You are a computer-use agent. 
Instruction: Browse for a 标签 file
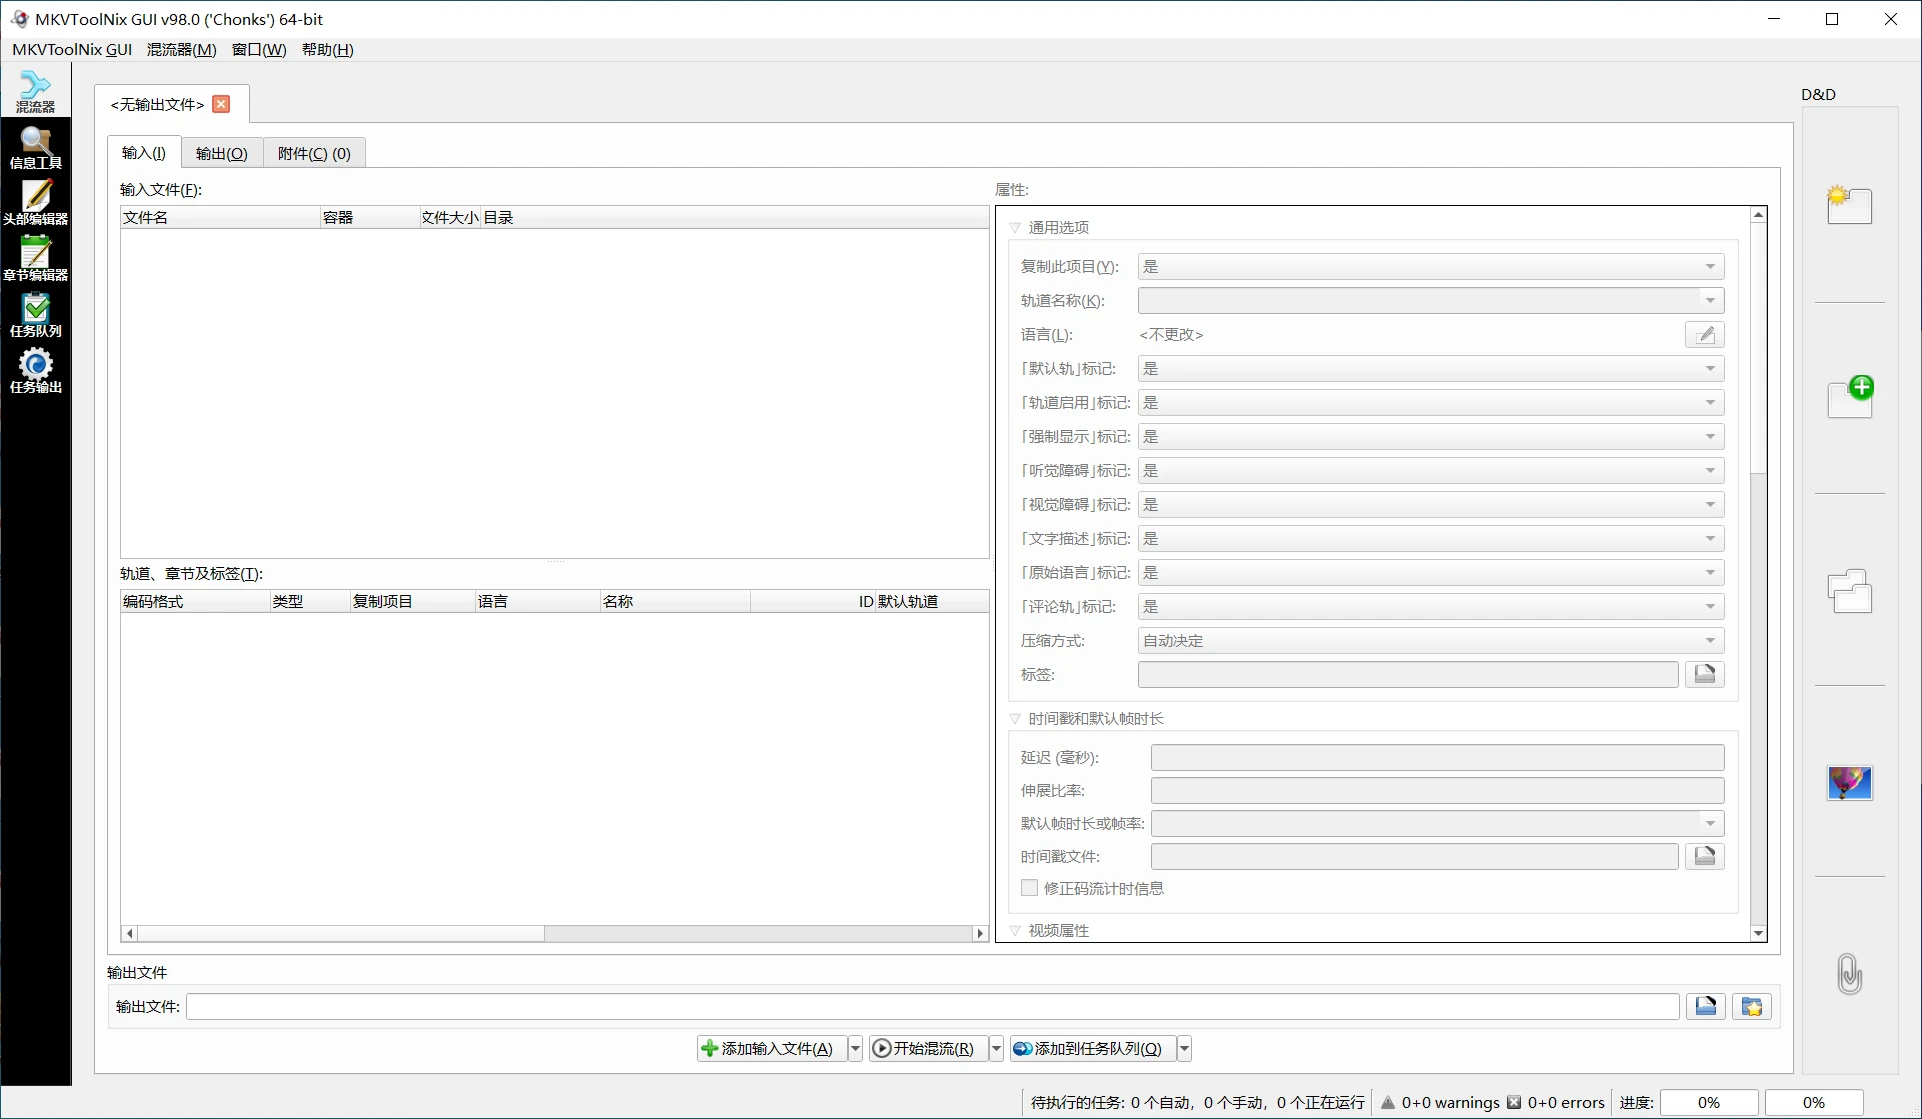tap(1704, 674)
